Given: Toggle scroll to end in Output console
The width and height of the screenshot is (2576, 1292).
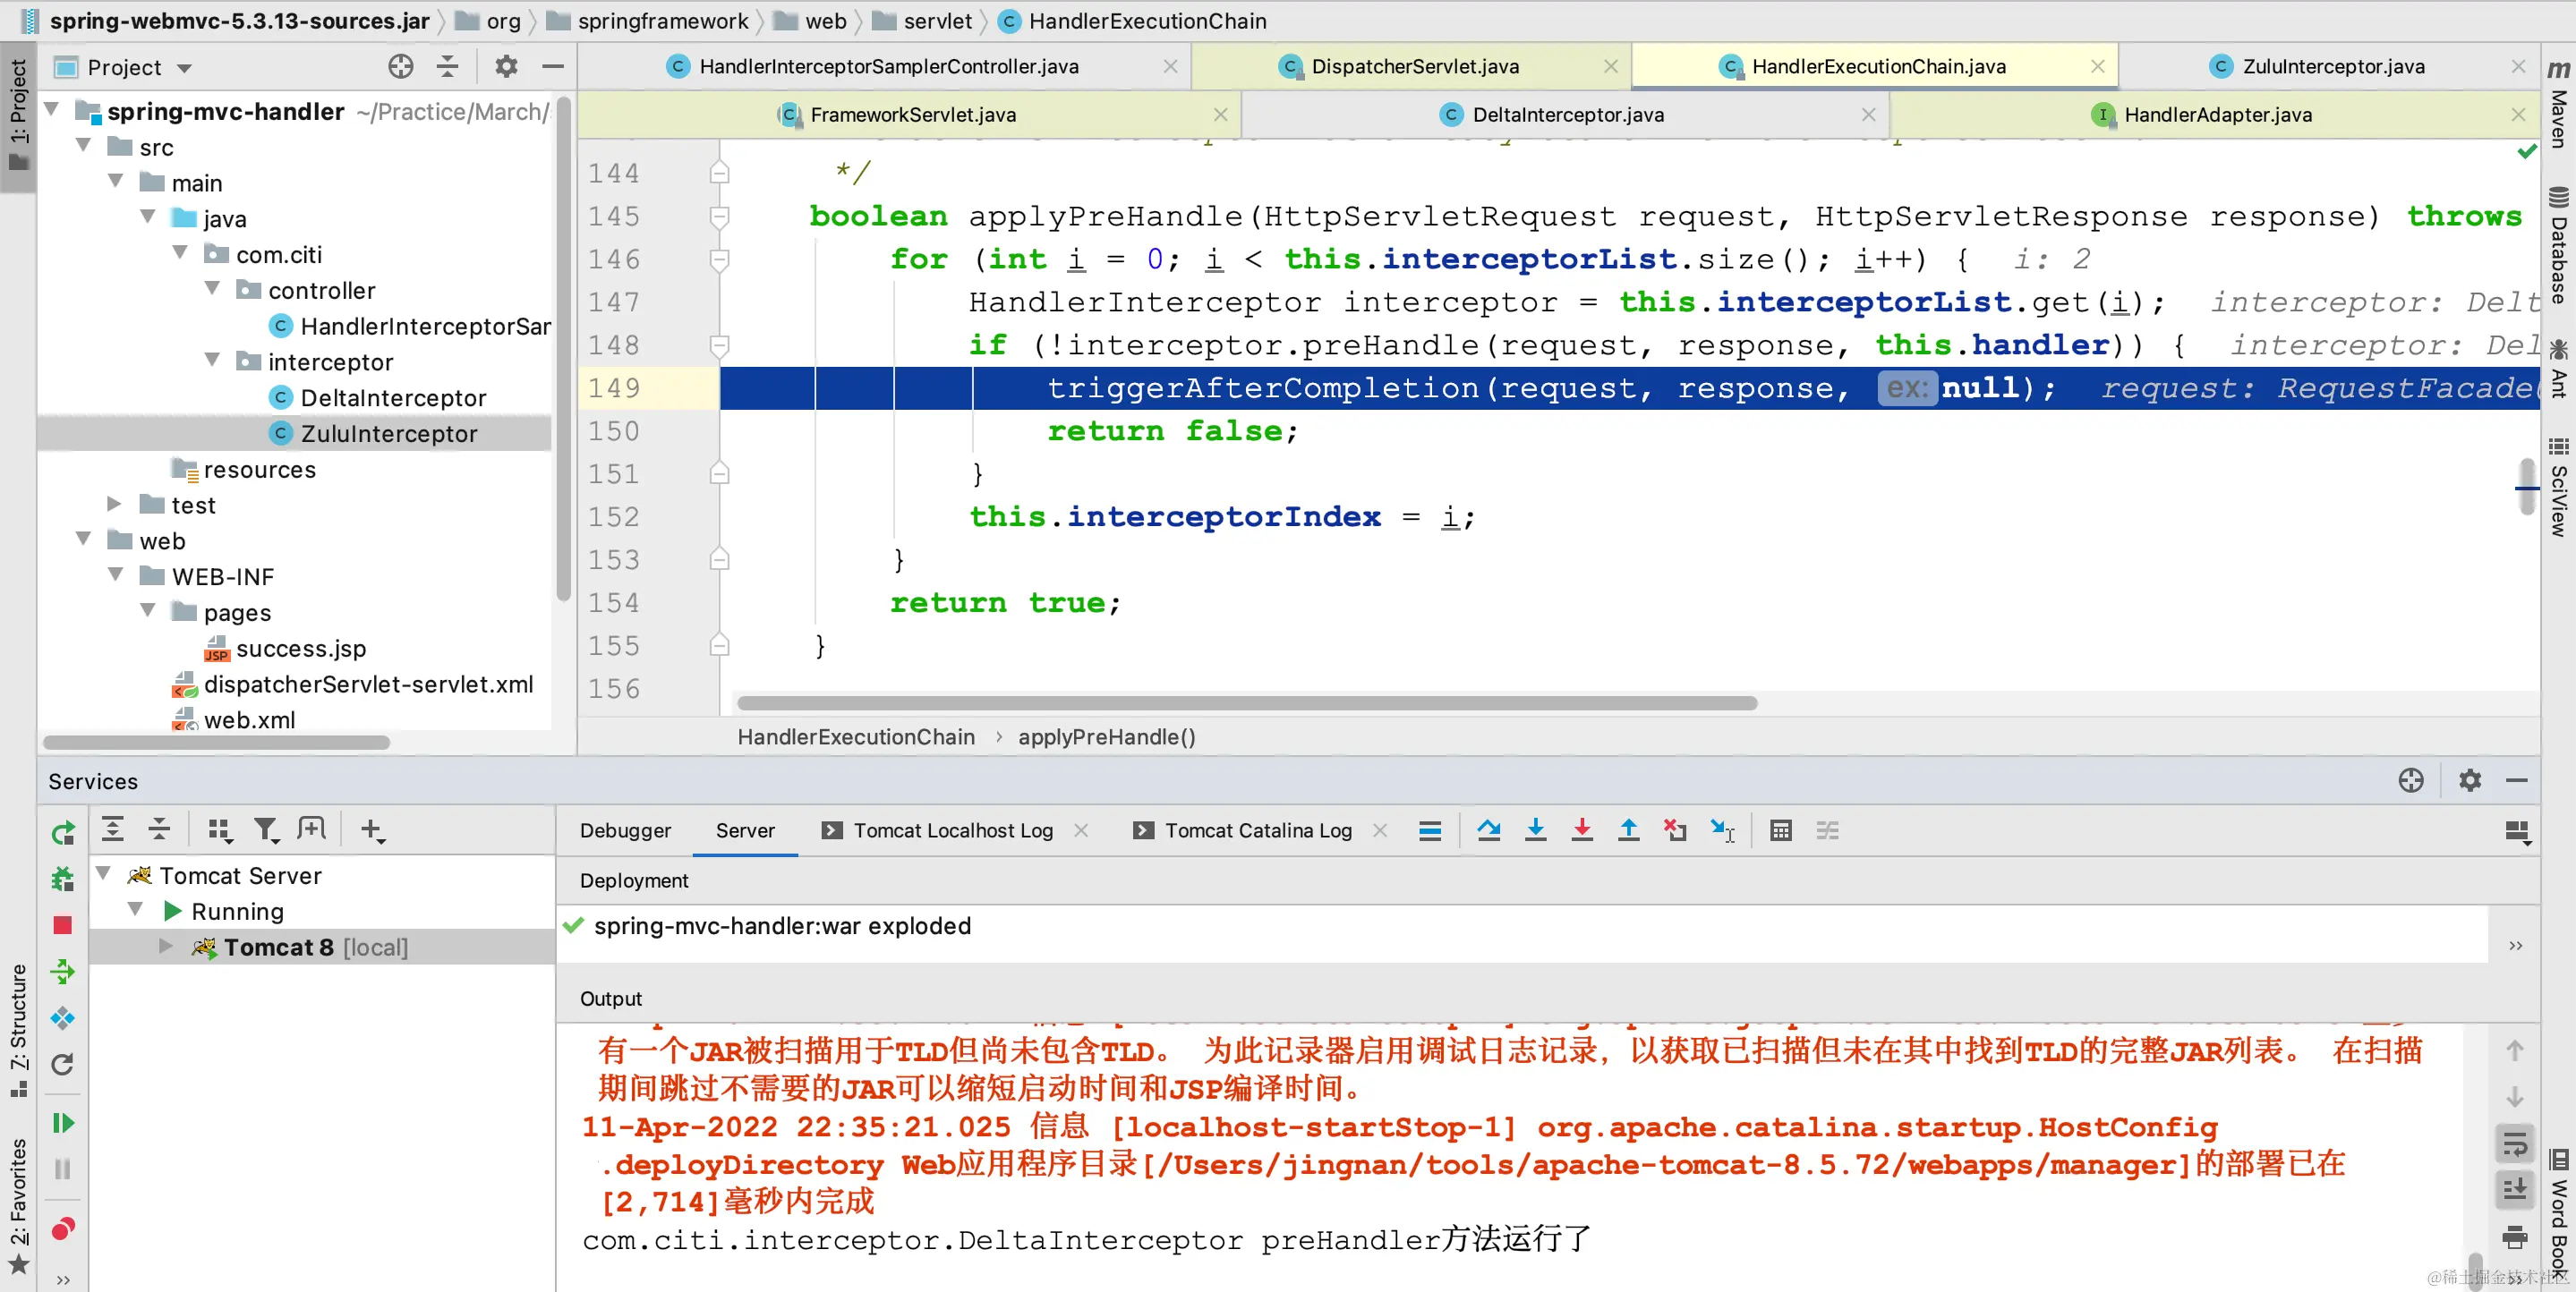Looking at the screenshot, I should [2514, 1189].
